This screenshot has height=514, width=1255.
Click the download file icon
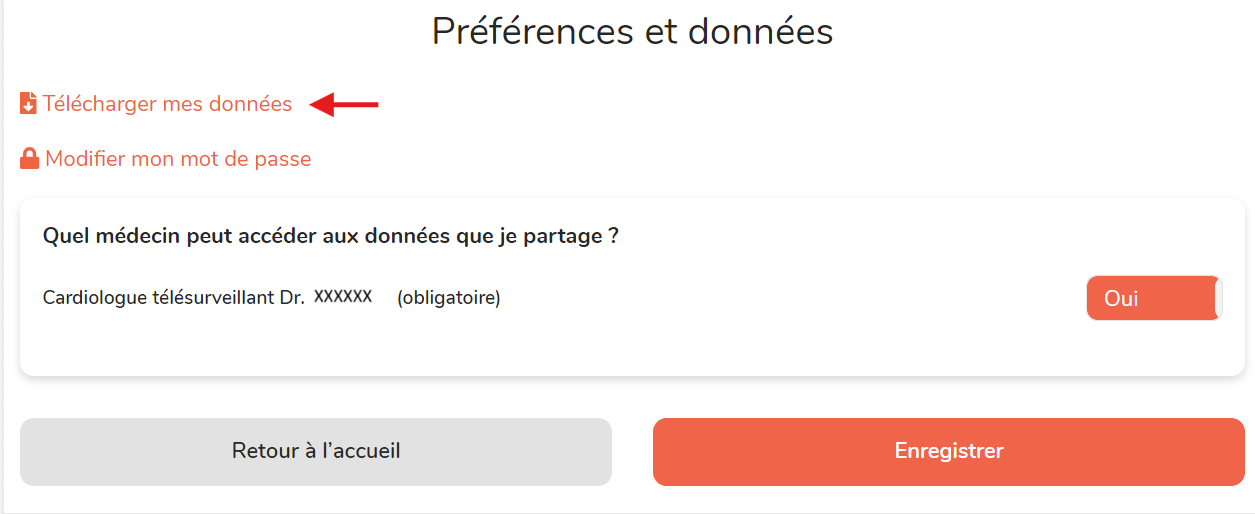(28, 103)
